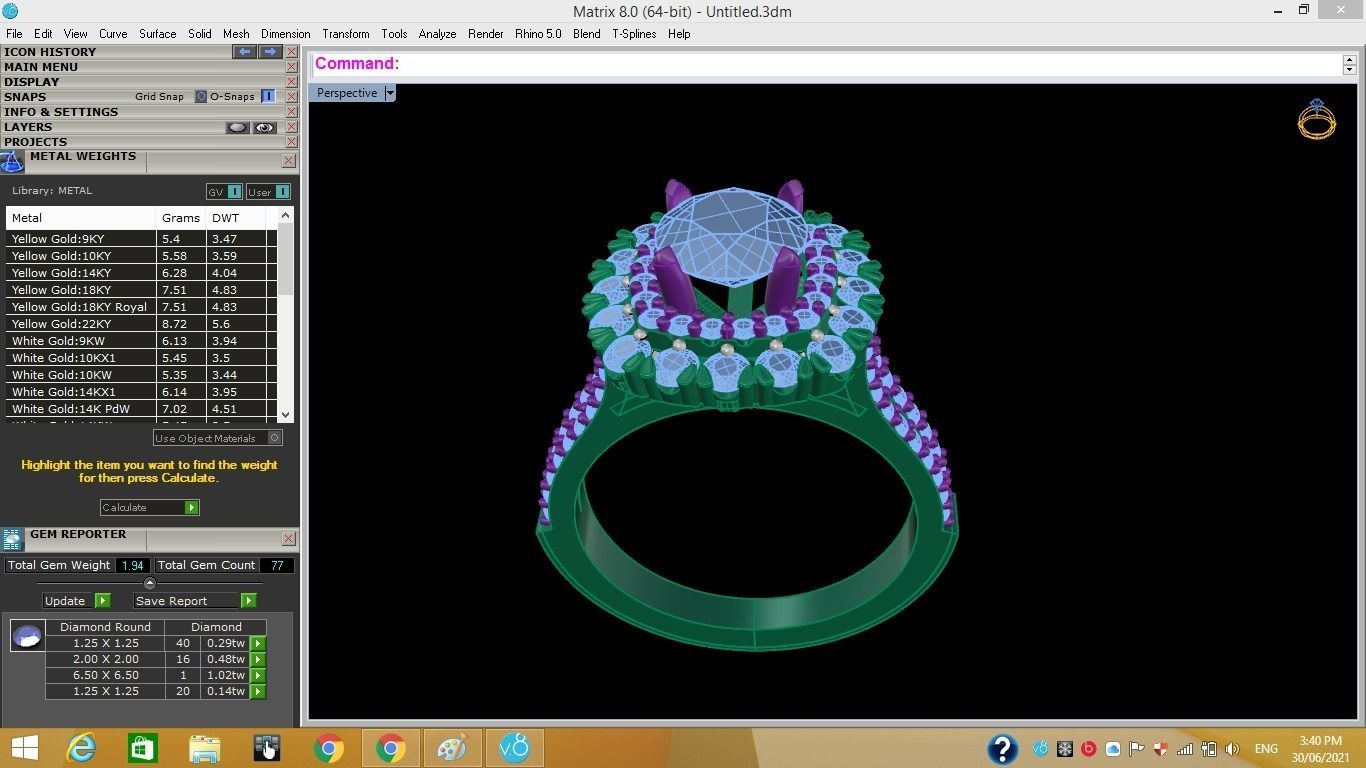Screen dimensions: 1366x768
Task: Open the File menu
Action: [14, 34]
